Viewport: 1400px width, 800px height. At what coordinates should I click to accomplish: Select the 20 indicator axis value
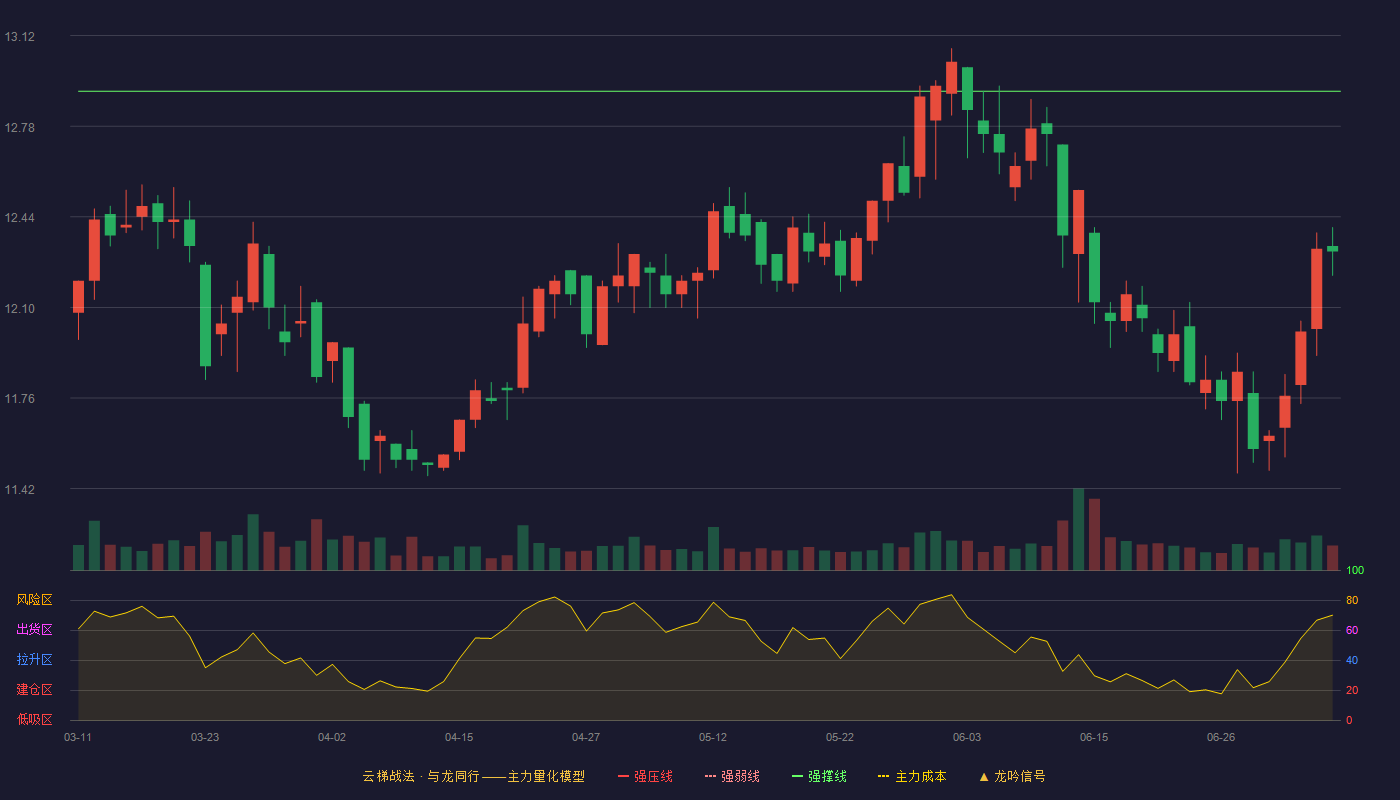[1352, 691]
